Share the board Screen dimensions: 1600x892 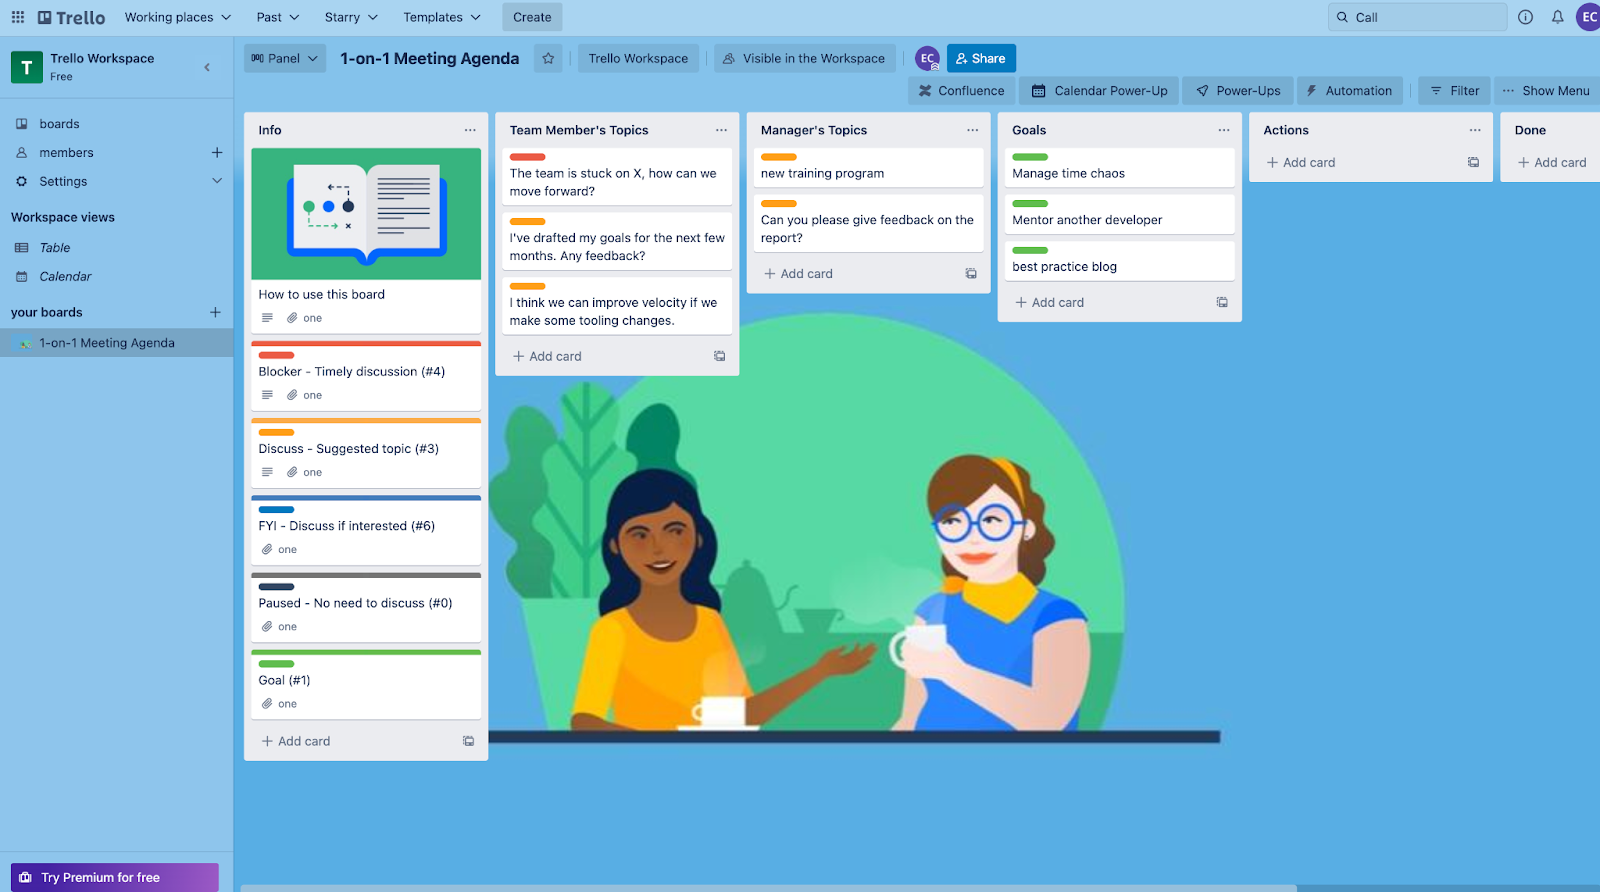(981, 58)
